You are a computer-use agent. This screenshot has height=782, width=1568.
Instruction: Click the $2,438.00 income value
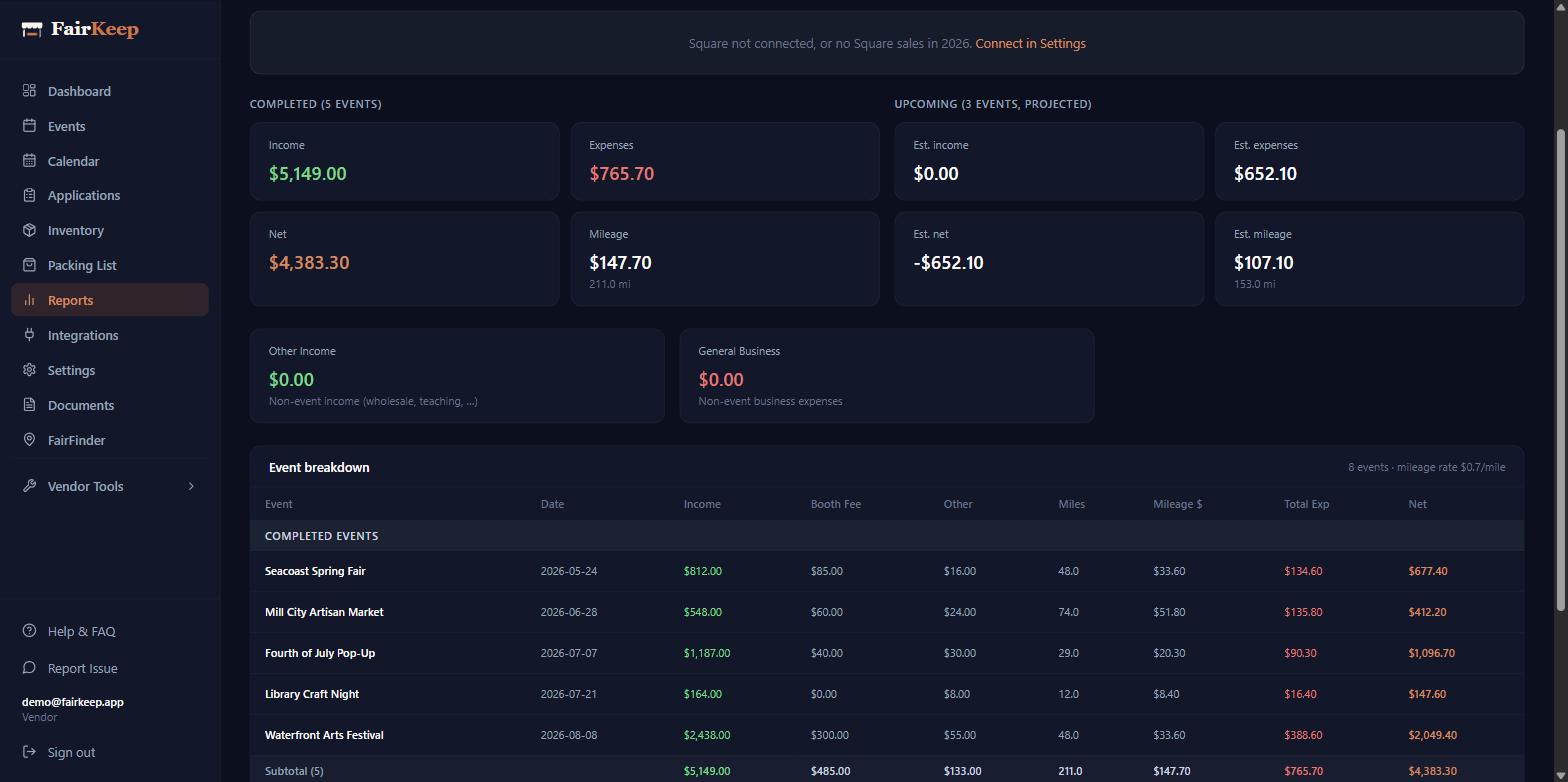pos(707,735)
